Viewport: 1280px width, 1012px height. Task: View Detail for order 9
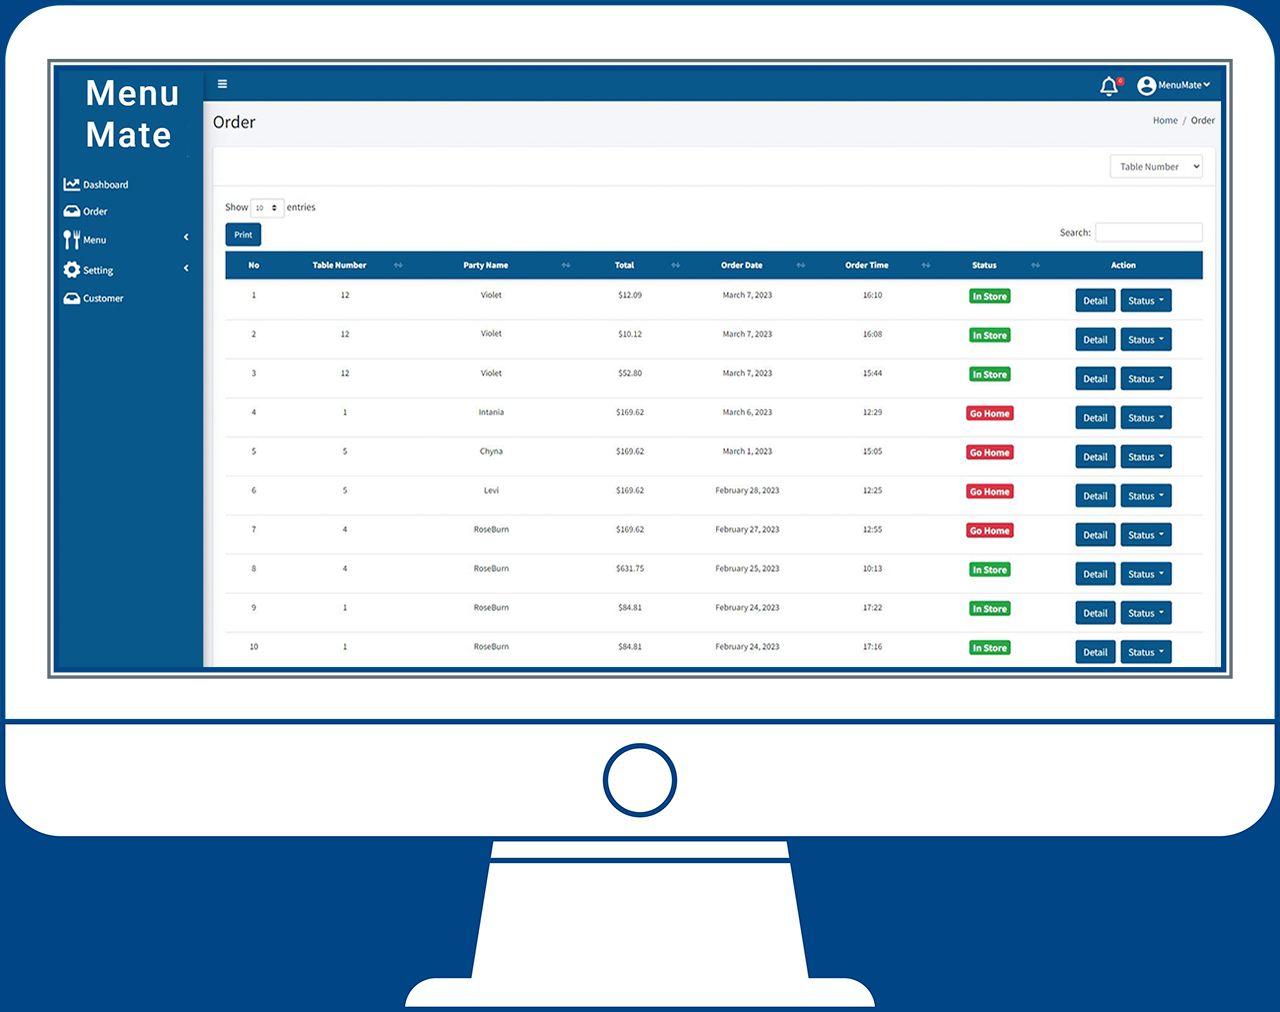click(1095, 613)
